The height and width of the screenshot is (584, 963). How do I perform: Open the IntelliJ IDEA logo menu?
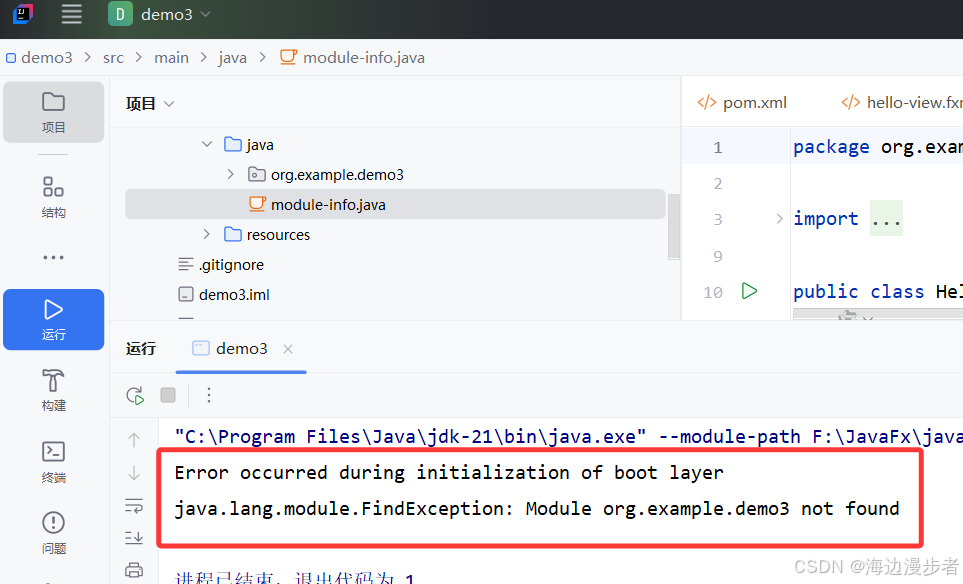click(x=23, y=14)
